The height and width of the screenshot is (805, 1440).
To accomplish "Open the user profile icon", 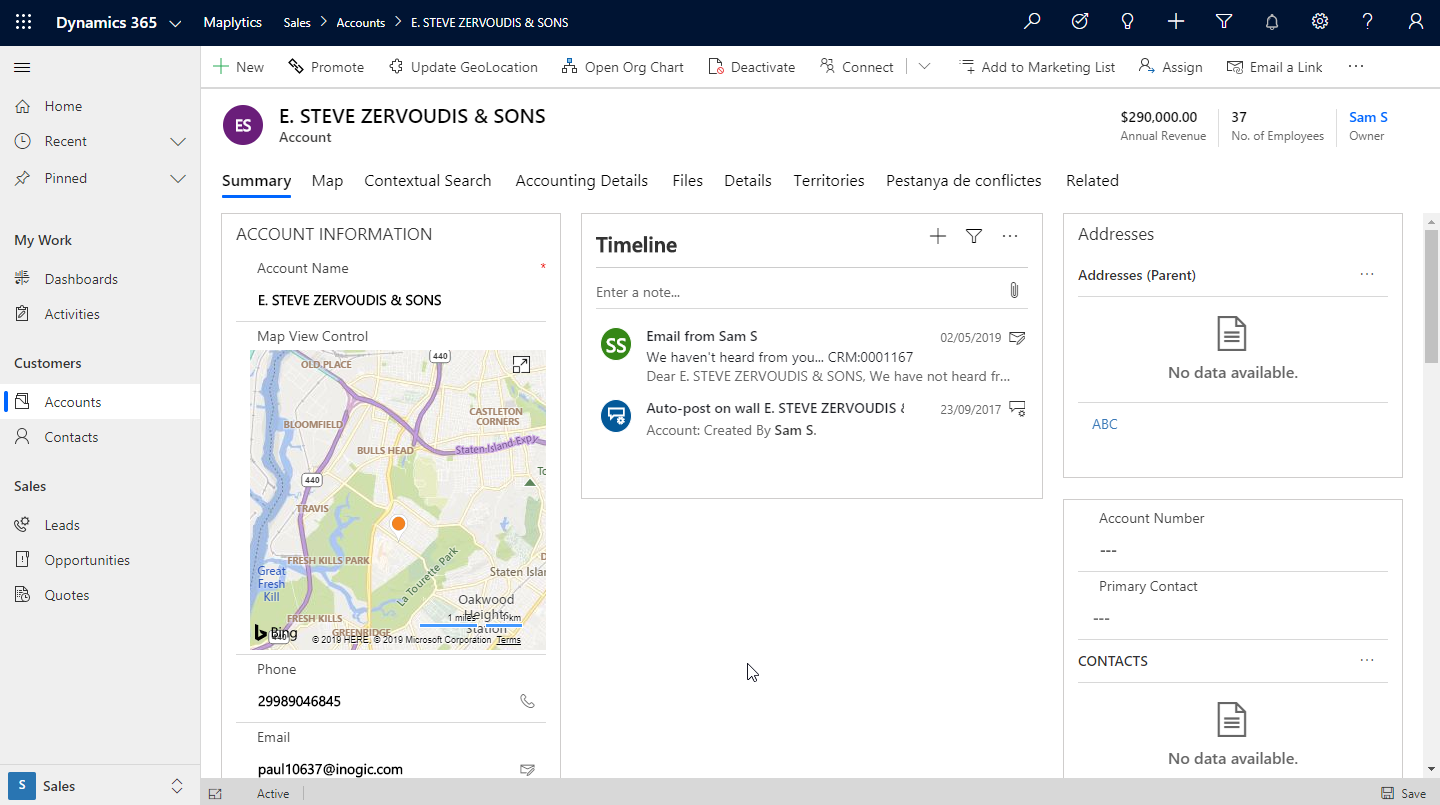I will [x=1416, y=22].
